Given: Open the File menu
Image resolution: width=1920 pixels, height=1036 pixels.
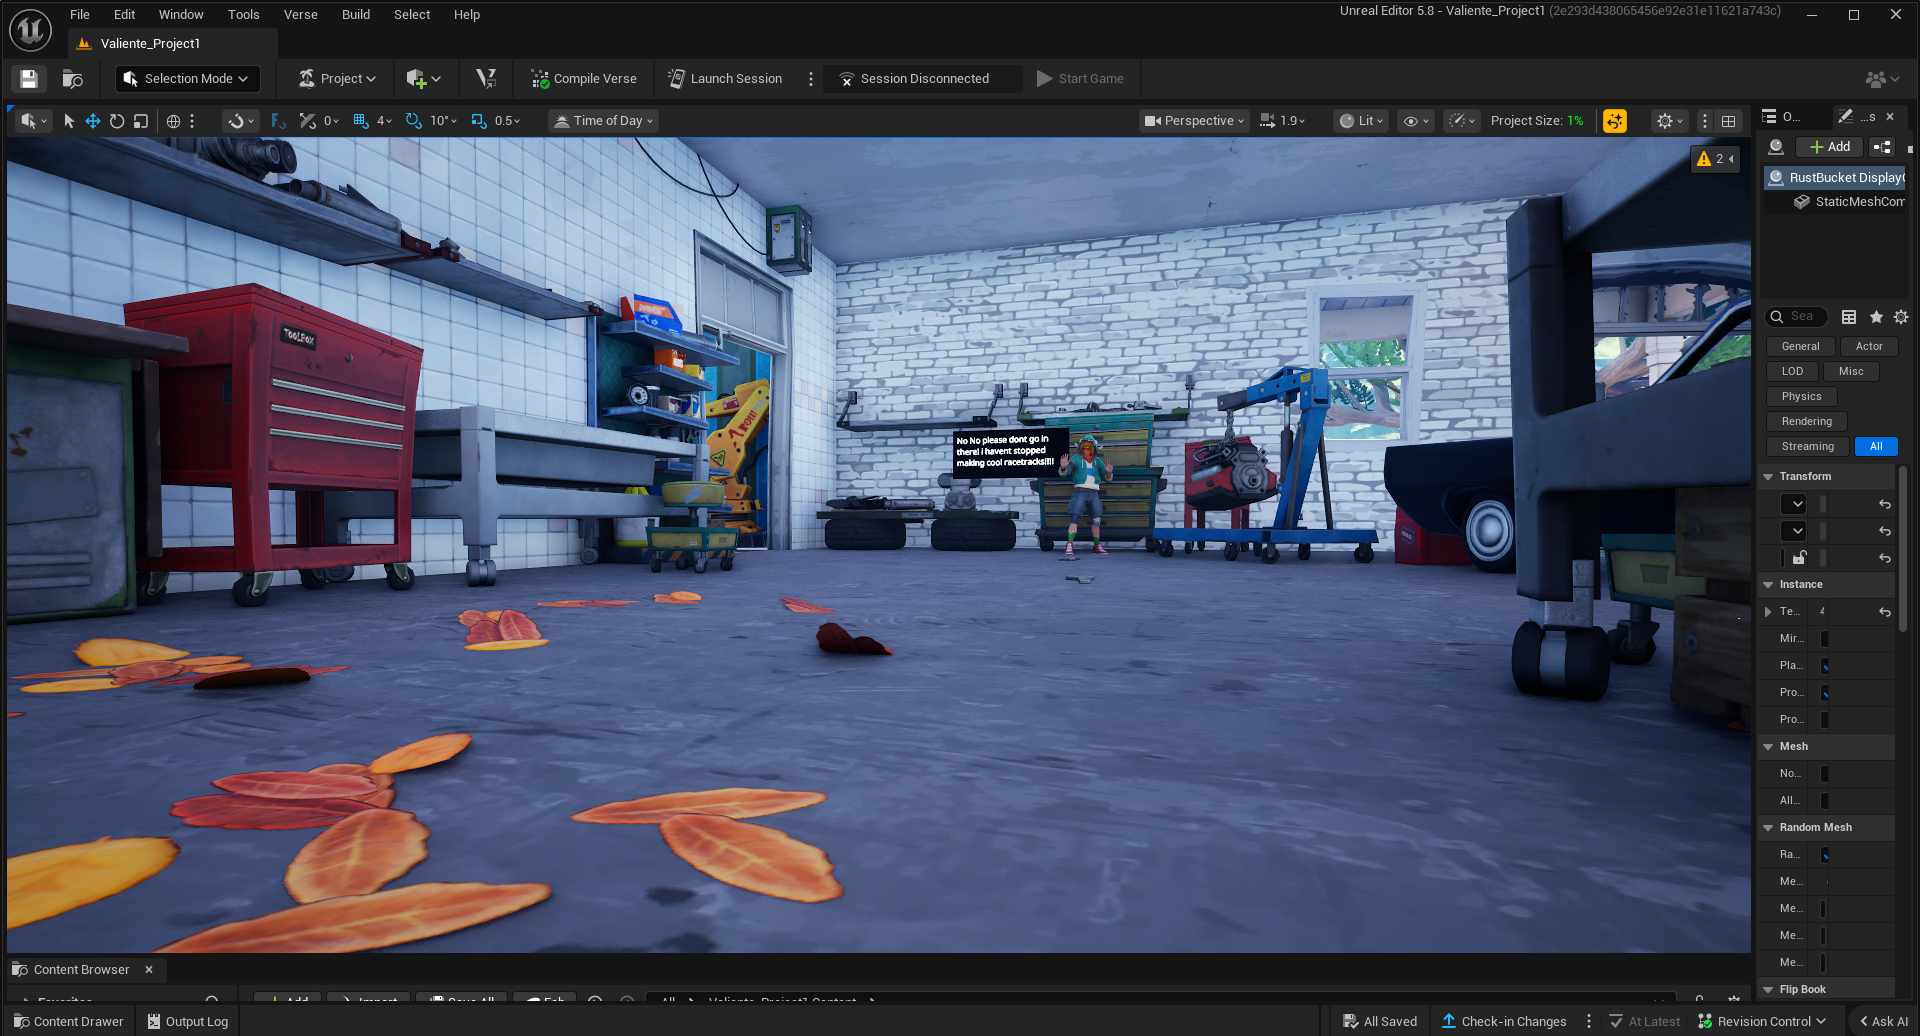Looking at the screenshot, I should [x=80, y=15].
